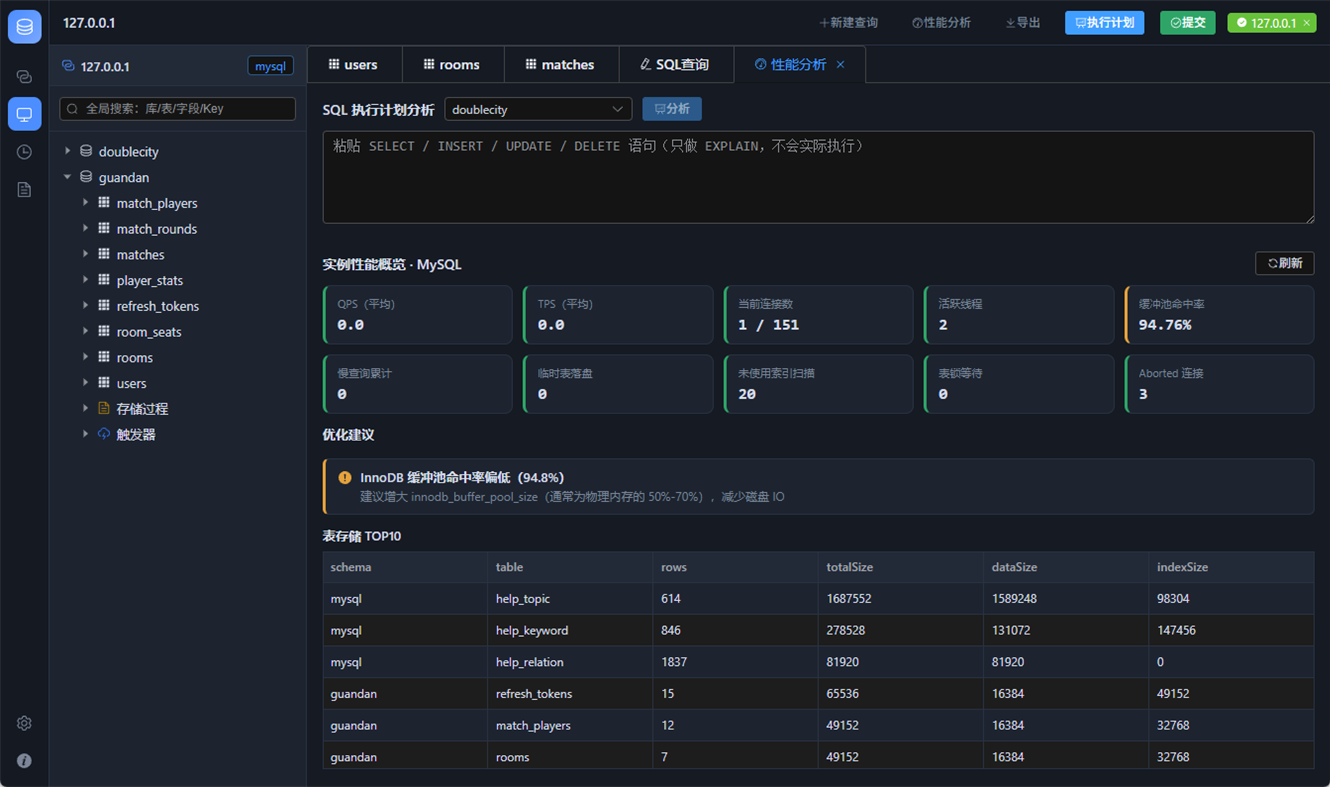The width and height of the screenshot is (1330, 787).
Task: Switch to the matches tab
Action: point(561,64)
